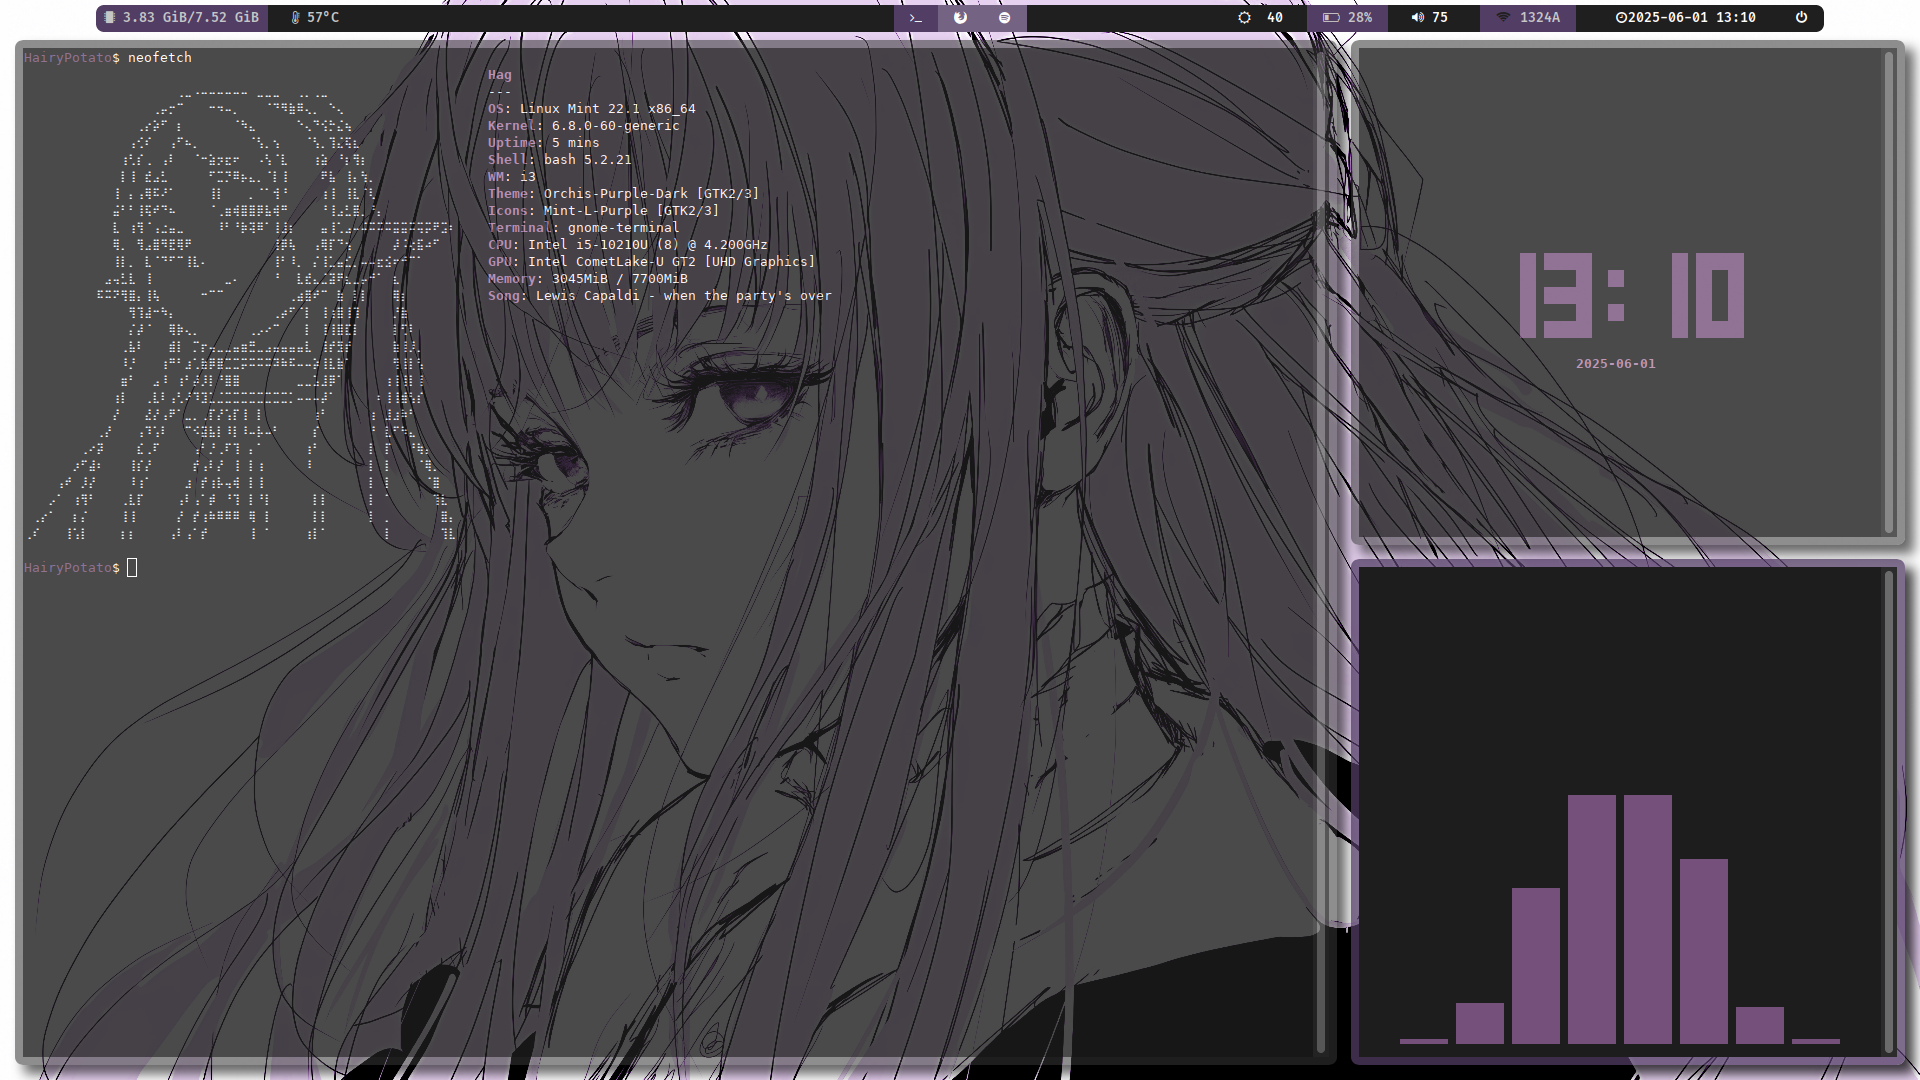
Task: Focus the empty HairyPotato$ terminal prompt
Action: pos(133,568)
